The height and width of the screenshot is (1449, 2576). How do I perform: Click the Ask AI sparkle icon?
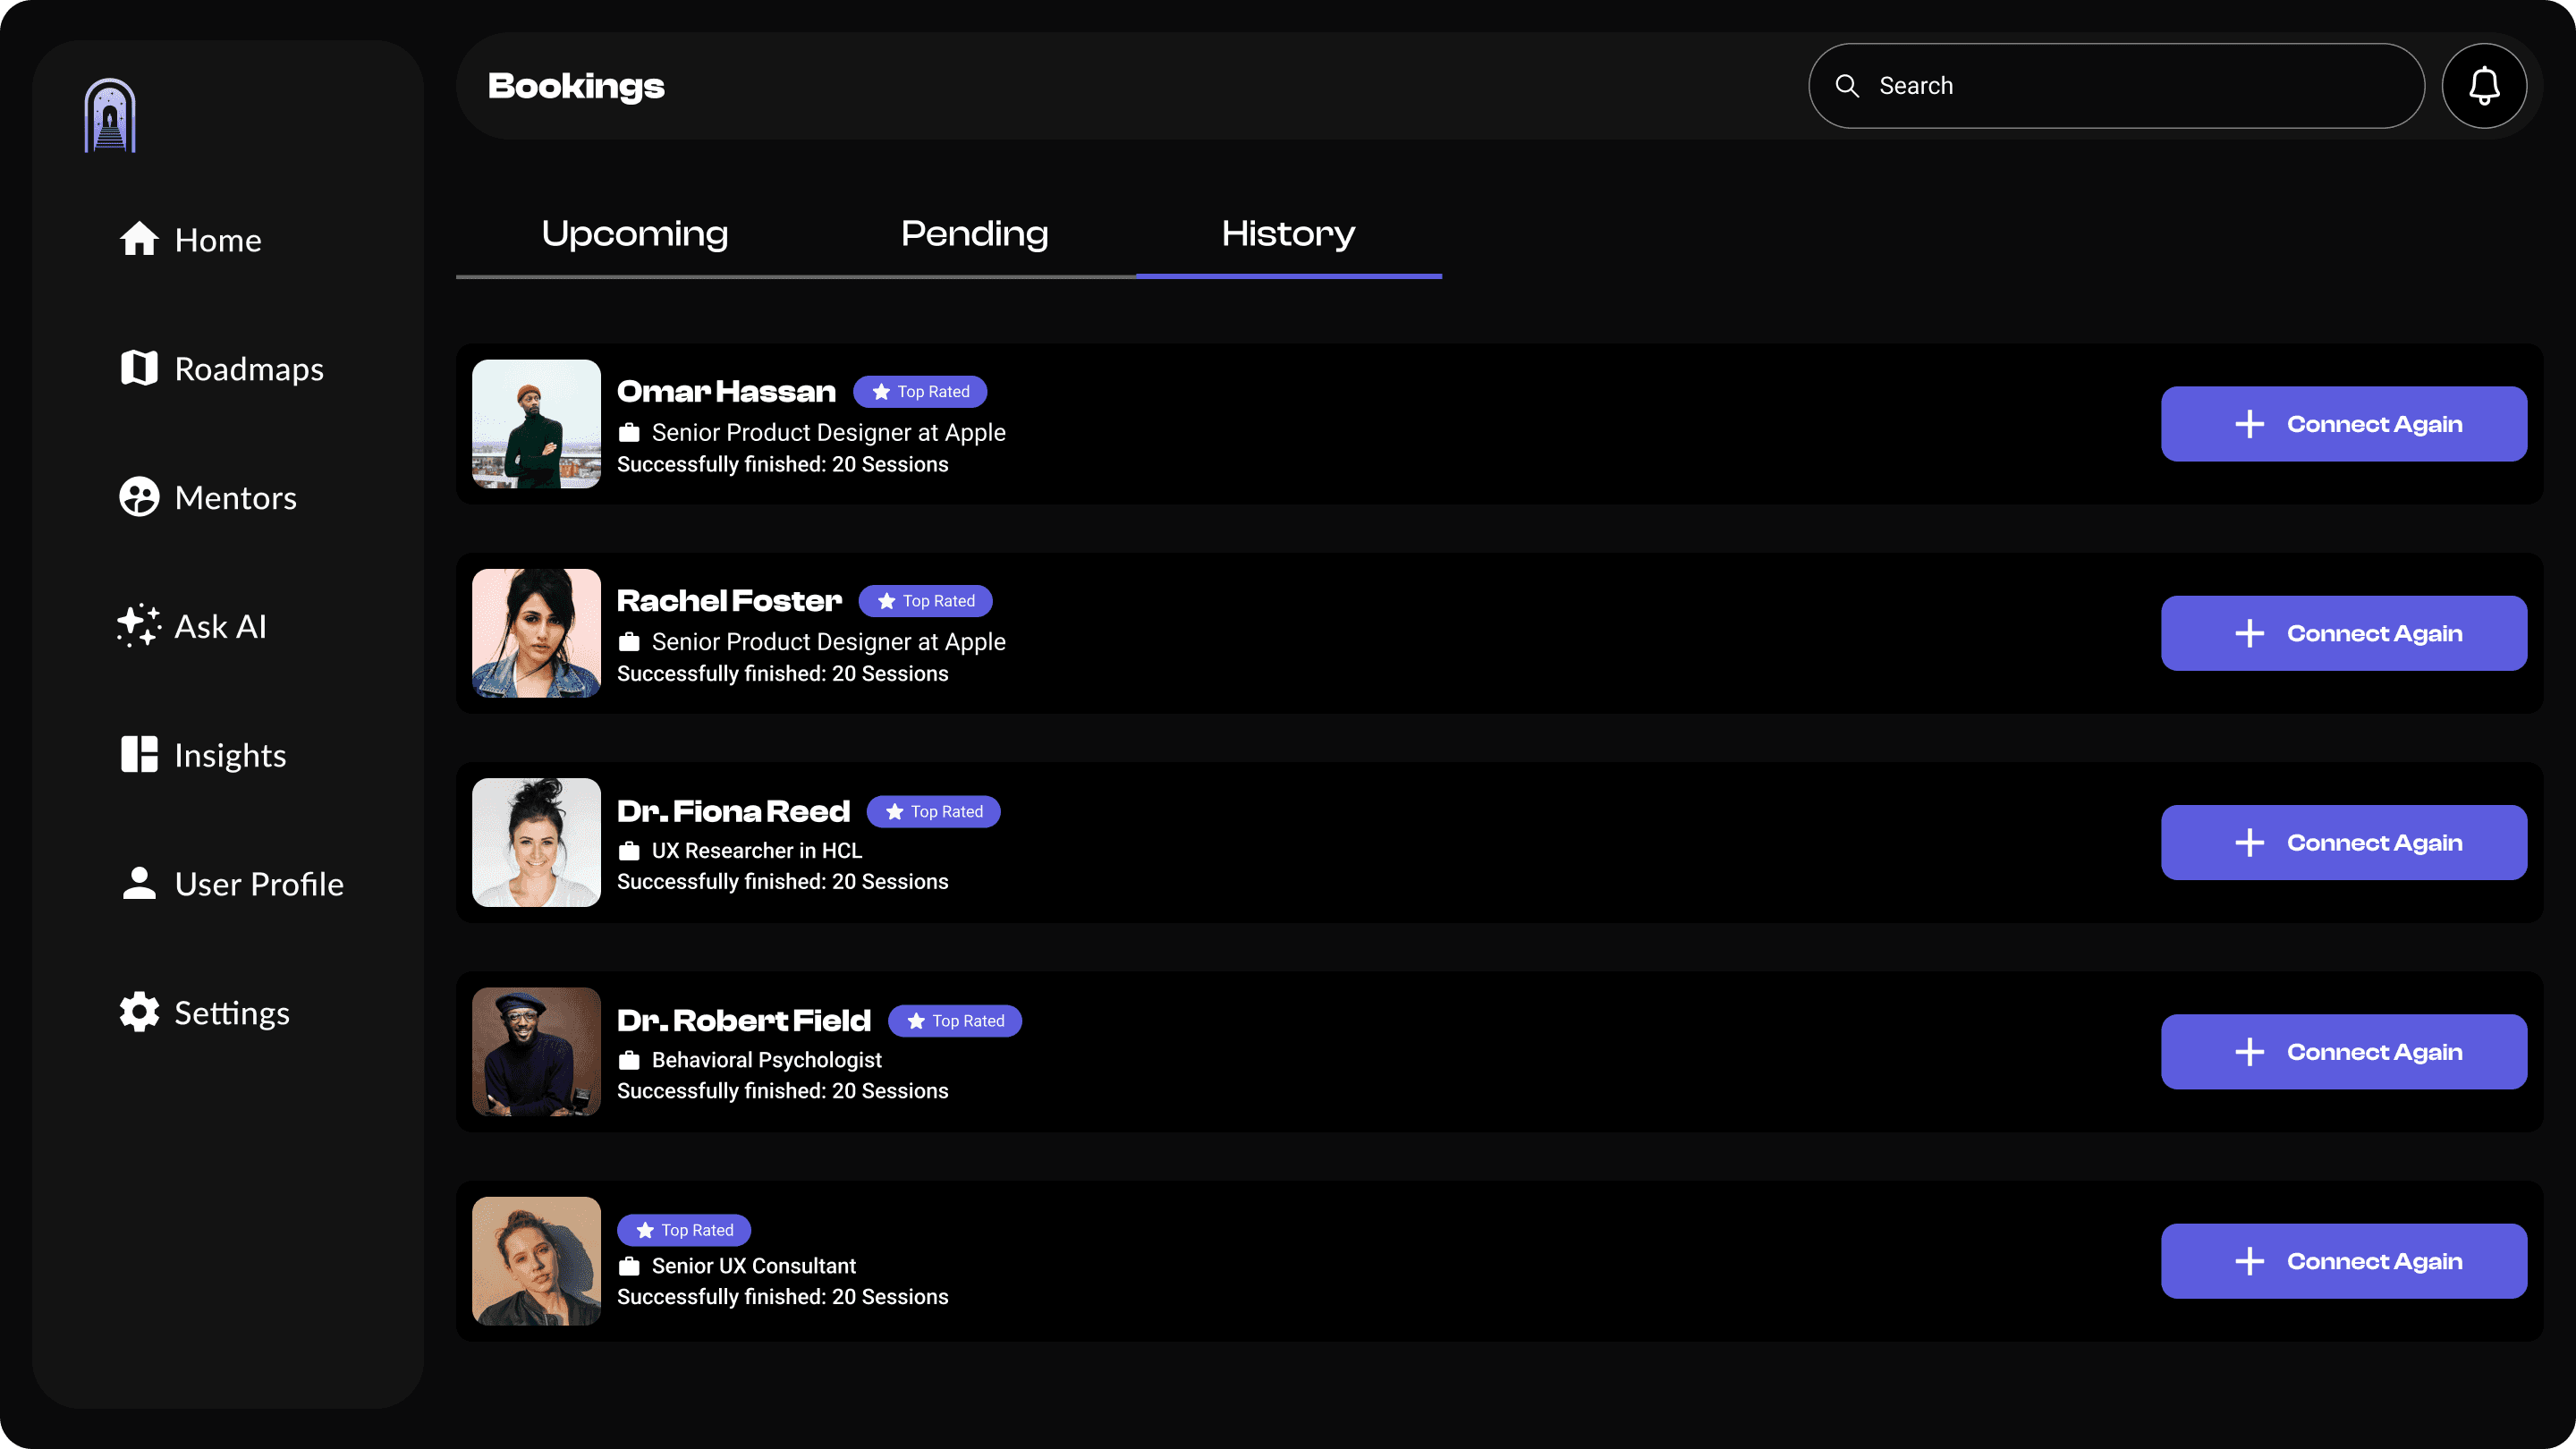coord(139,626)
